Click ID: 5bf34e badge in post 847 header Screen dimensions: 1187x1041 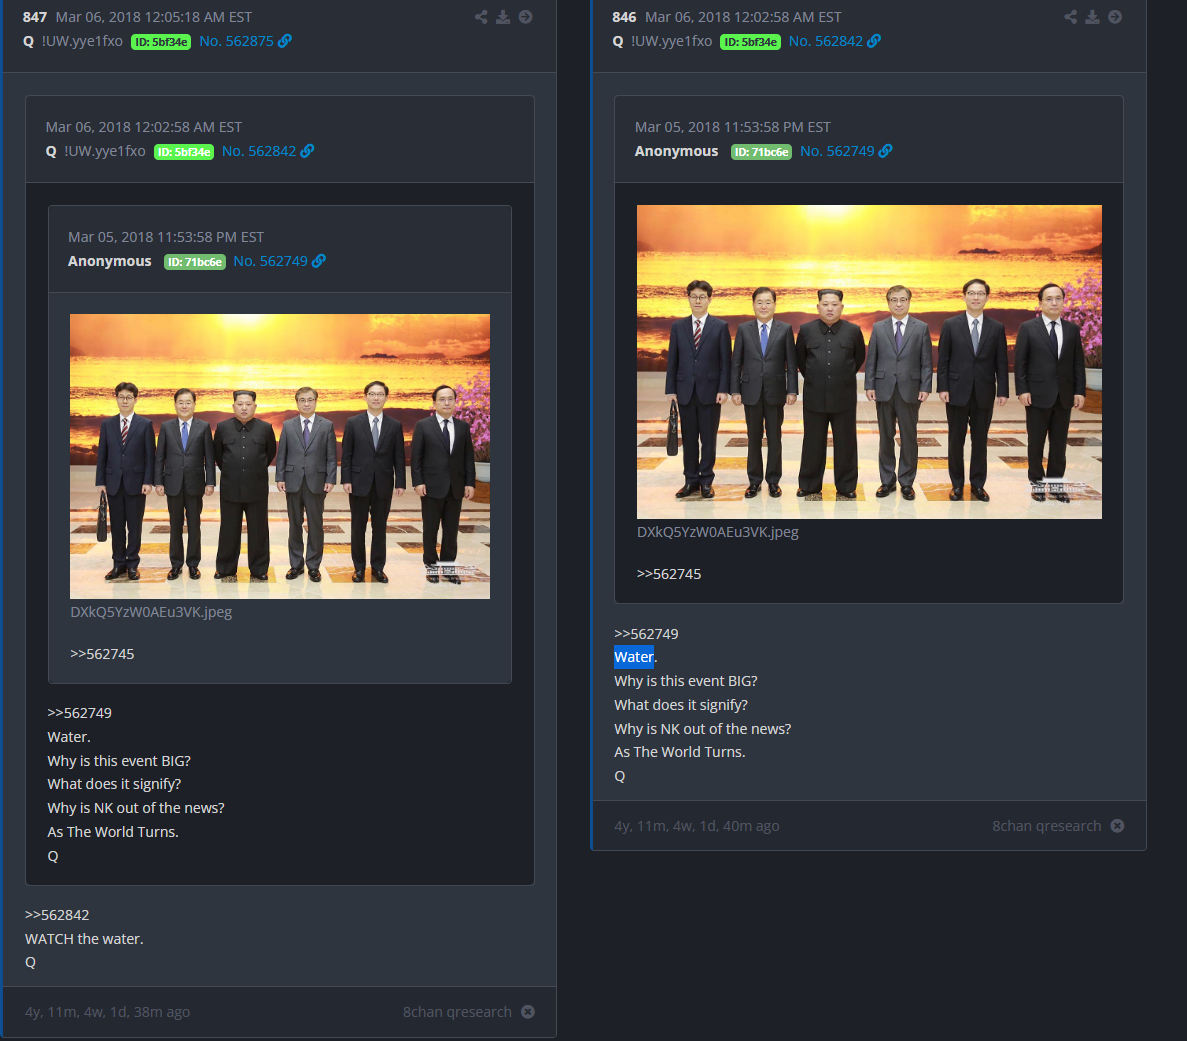[161, 42]
